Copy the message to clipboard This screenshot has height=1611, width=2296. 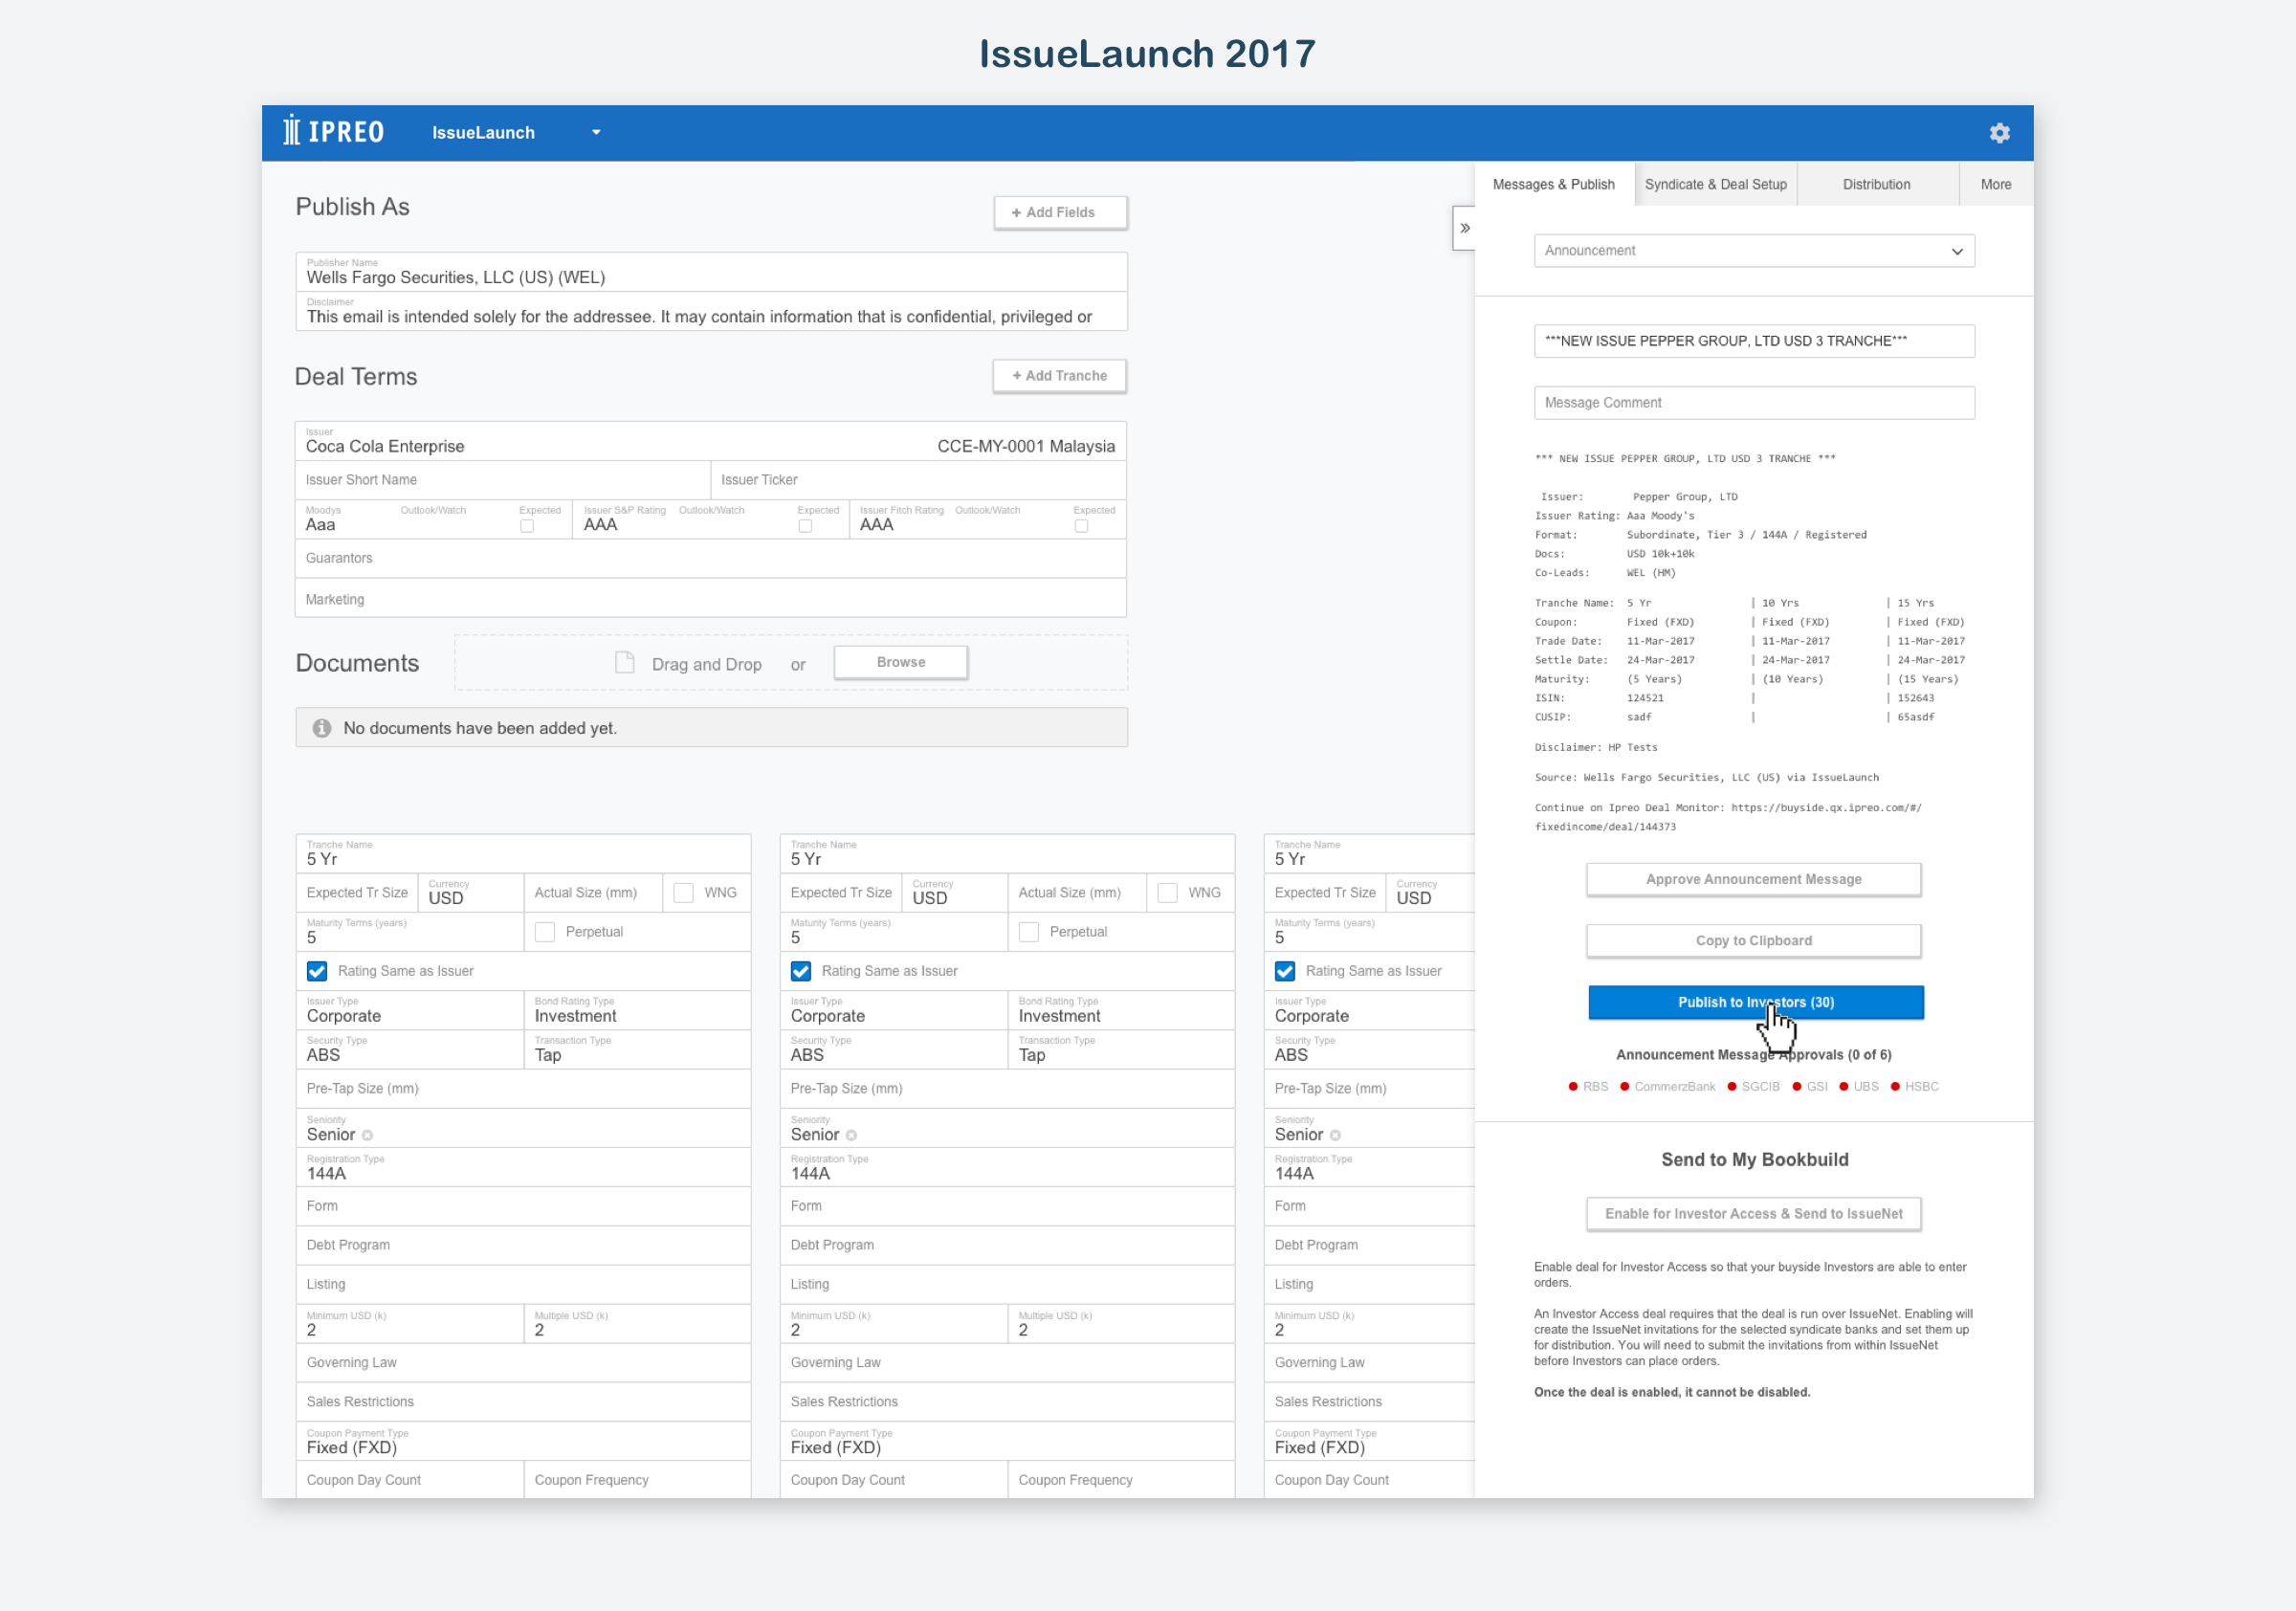(1754, 940)
